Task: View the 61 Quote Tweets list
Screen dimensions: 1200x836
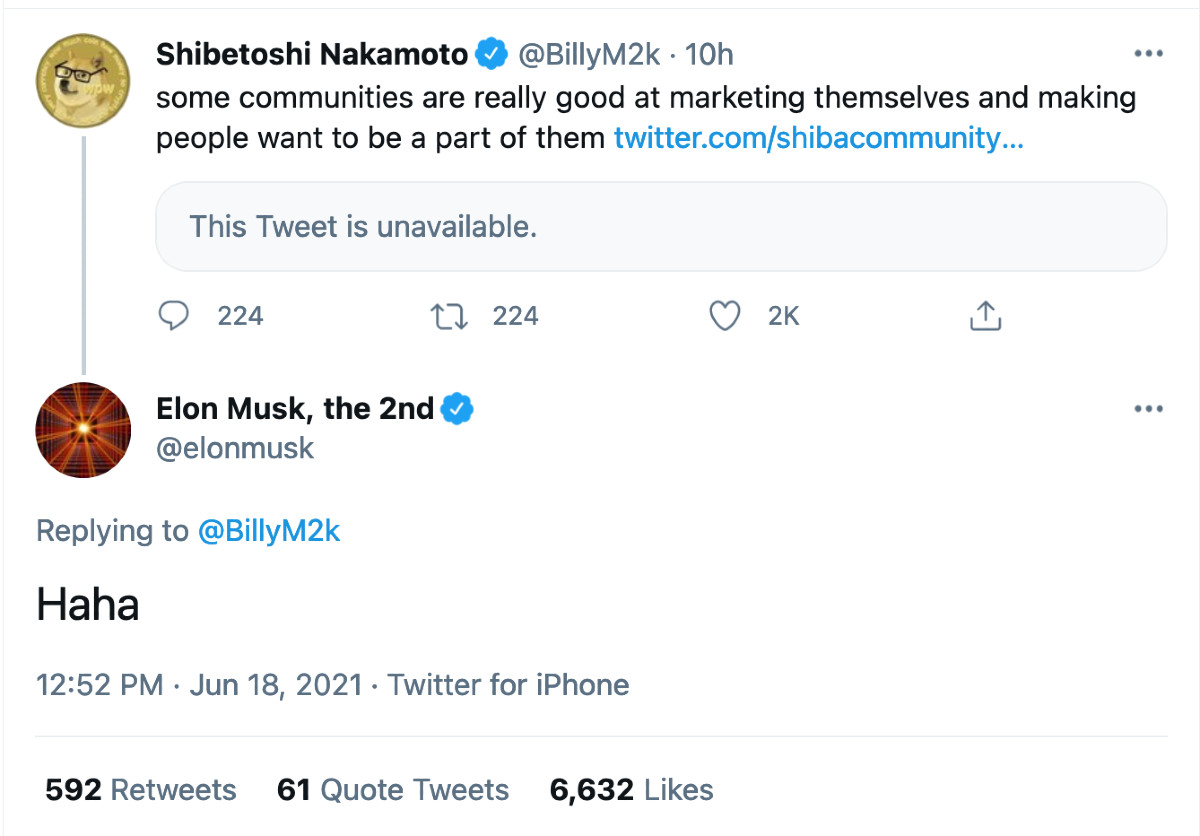Action: click(x=393, y=790)
